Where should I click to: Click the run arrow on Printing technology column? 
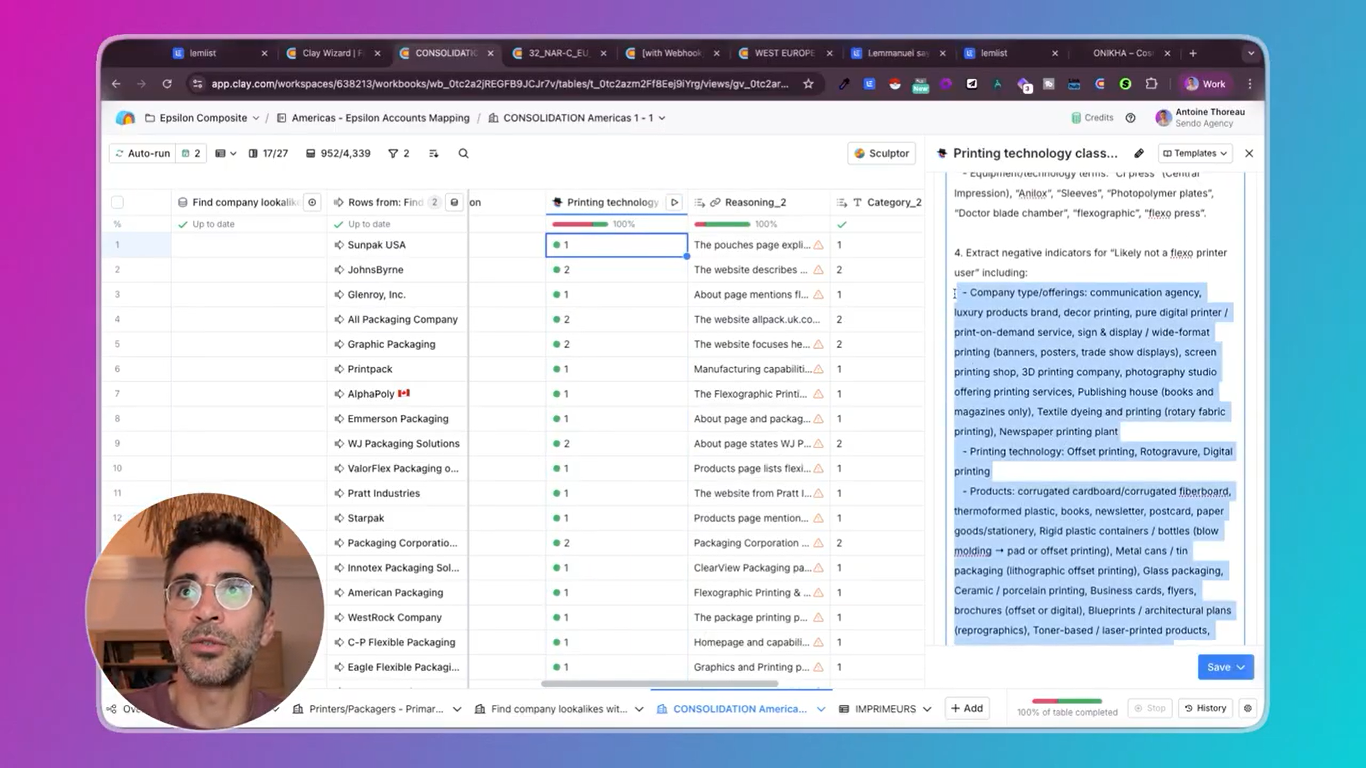(674, 202)
